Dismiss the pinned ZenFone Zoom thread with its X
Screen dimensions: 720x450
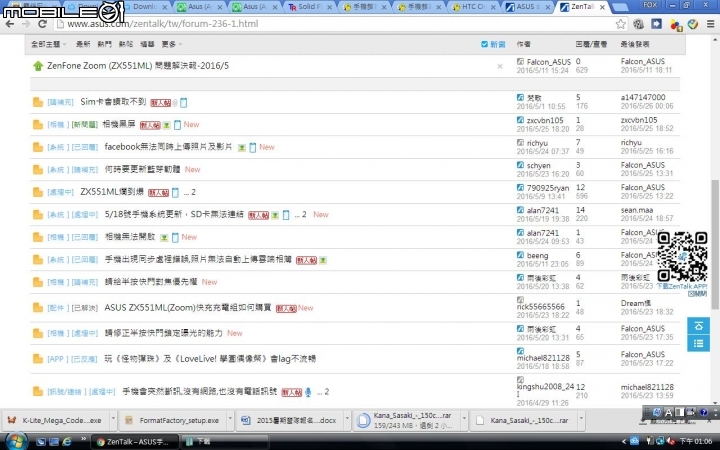(x=500, y=67)
